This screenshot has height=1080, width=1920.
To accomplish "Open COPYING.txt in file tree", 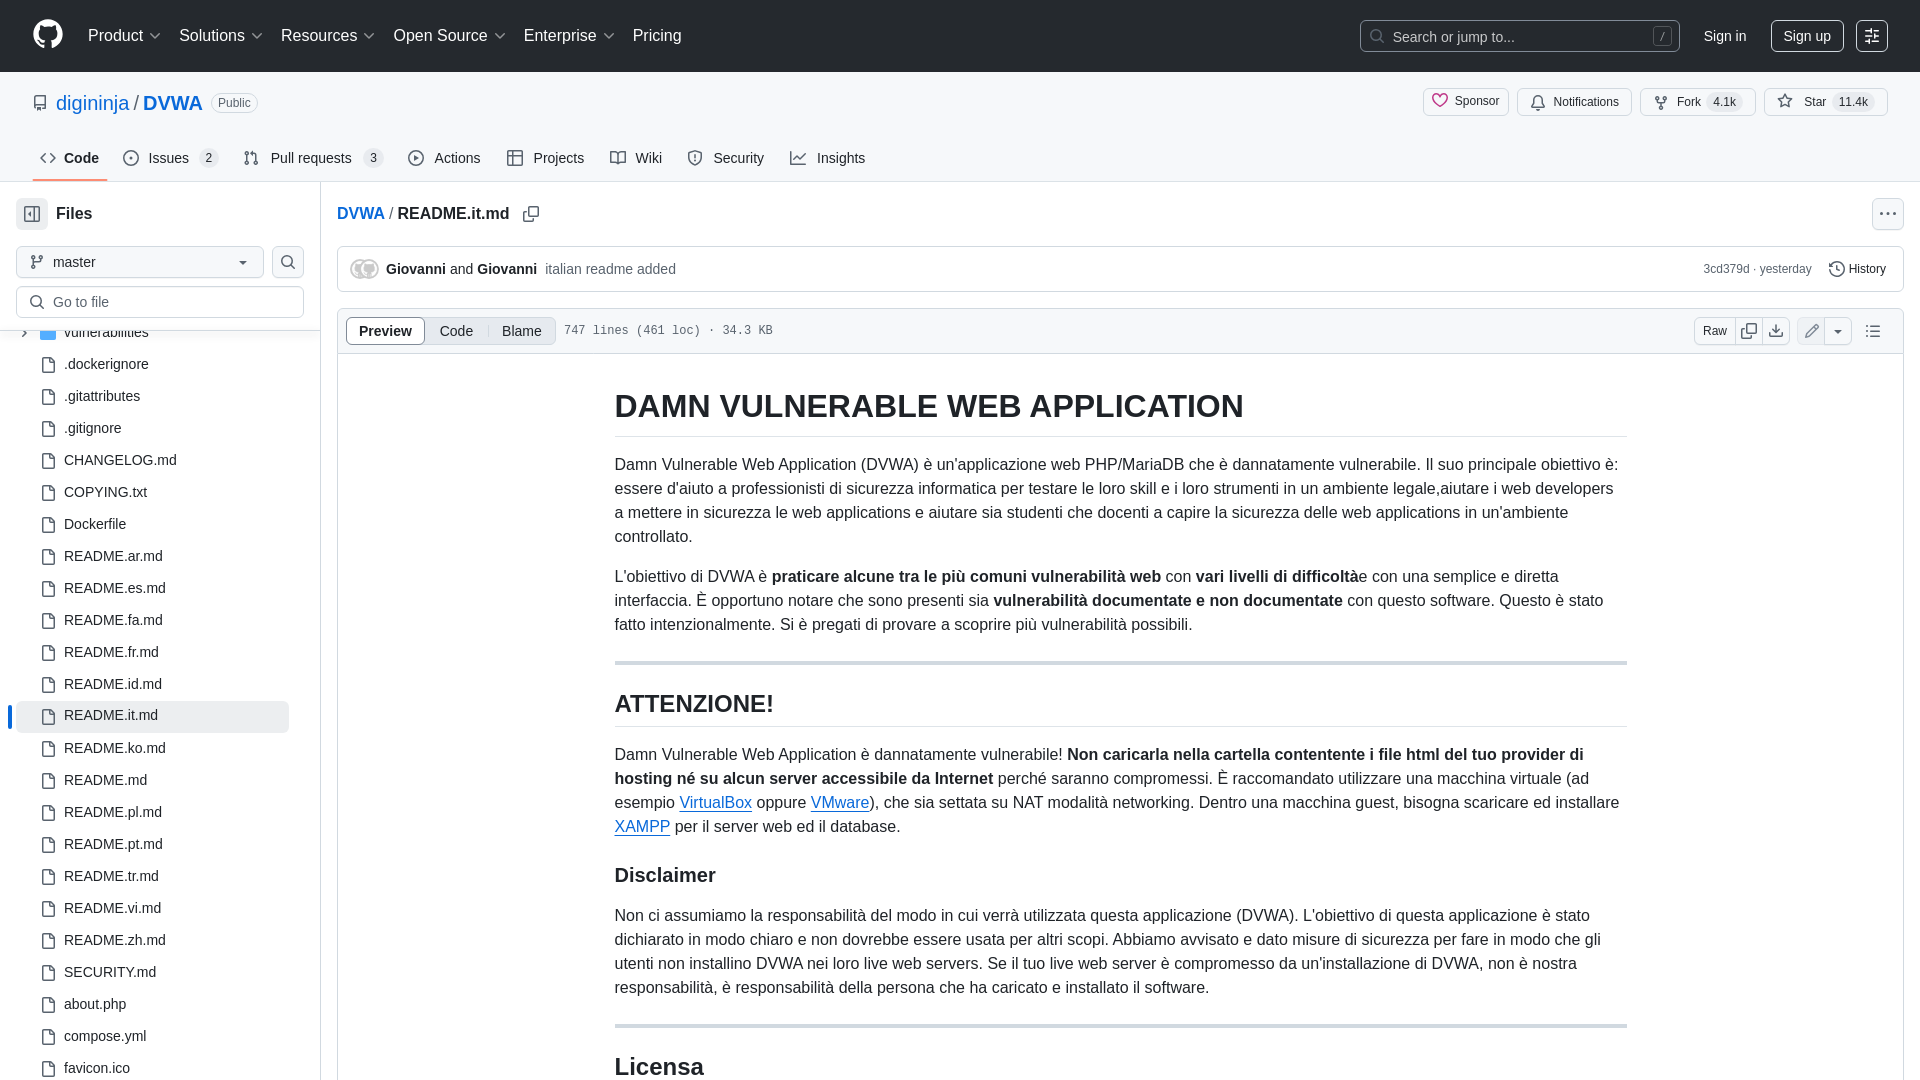I will 105,492.
